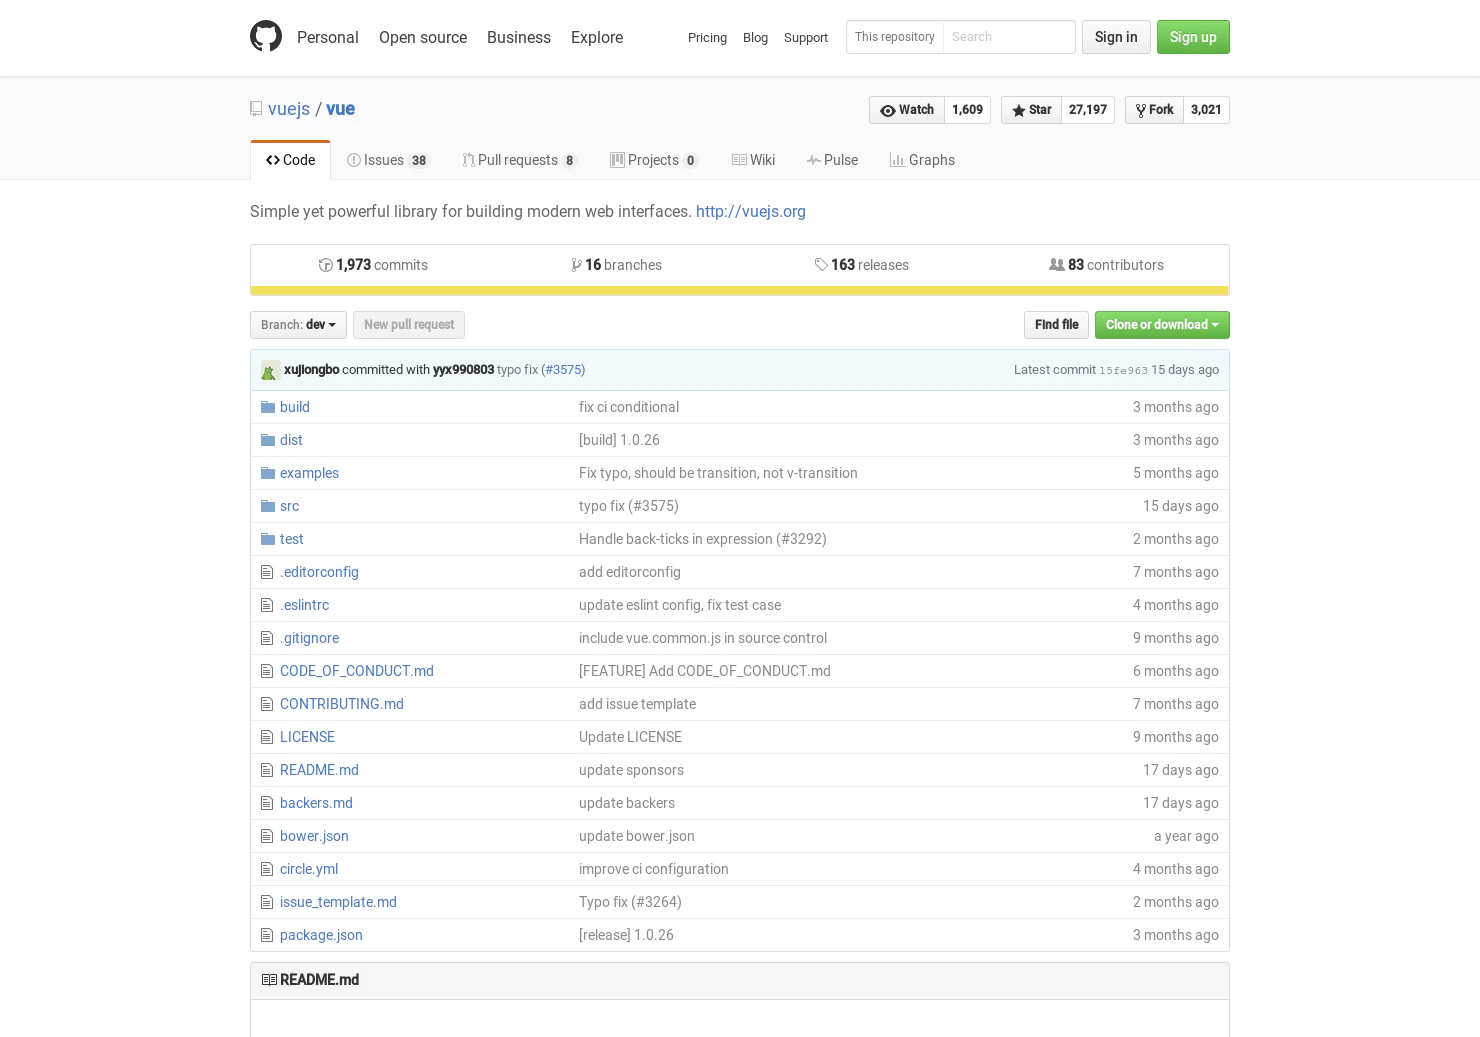Follow the http://vuejs.org link
Viewport: 1480px width, 1037px height.
coord(750,211)
